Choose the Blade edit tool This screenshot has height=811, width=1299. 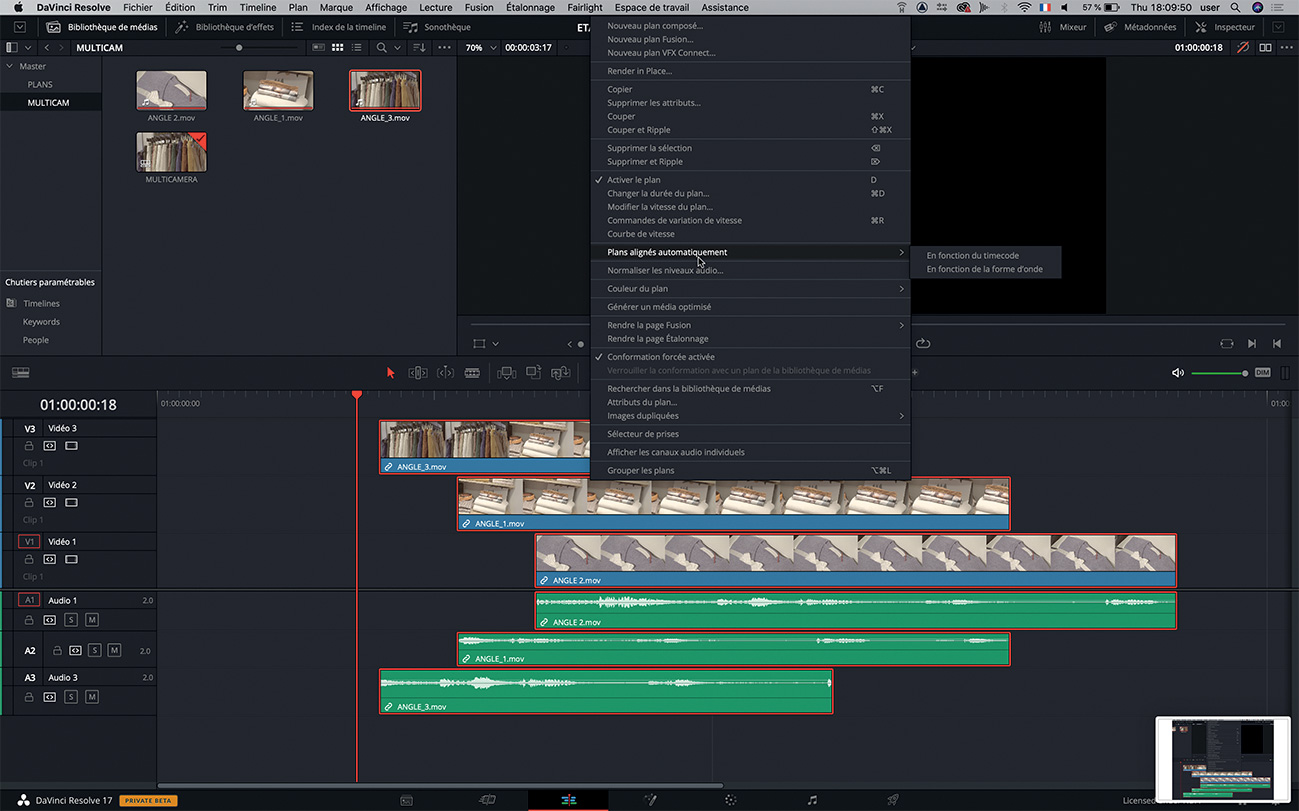click(x=472, y=373)
